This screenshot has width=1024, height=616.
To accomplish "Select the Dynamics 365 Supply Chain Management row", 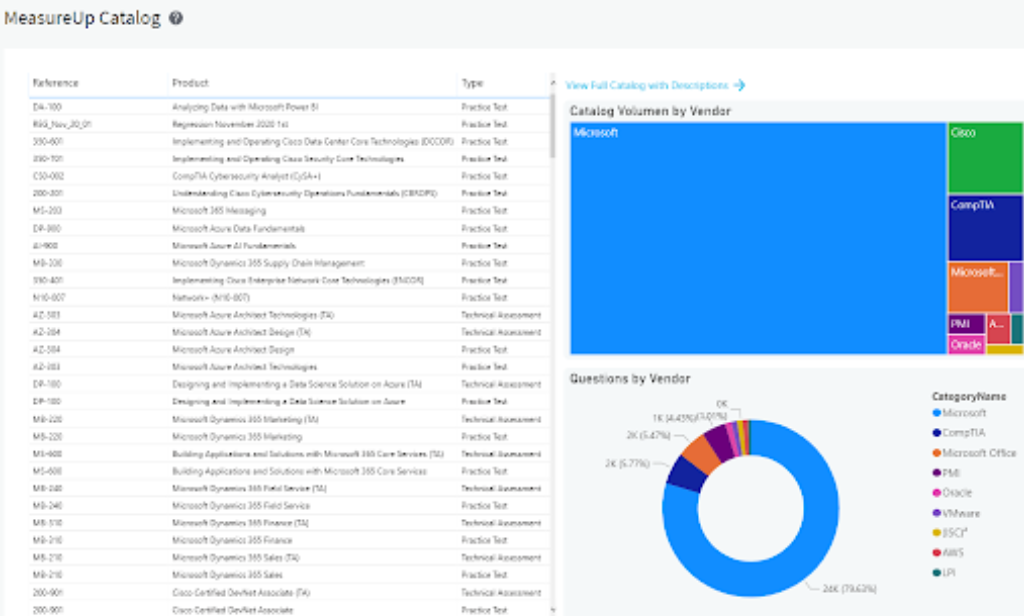I will 289,263.
